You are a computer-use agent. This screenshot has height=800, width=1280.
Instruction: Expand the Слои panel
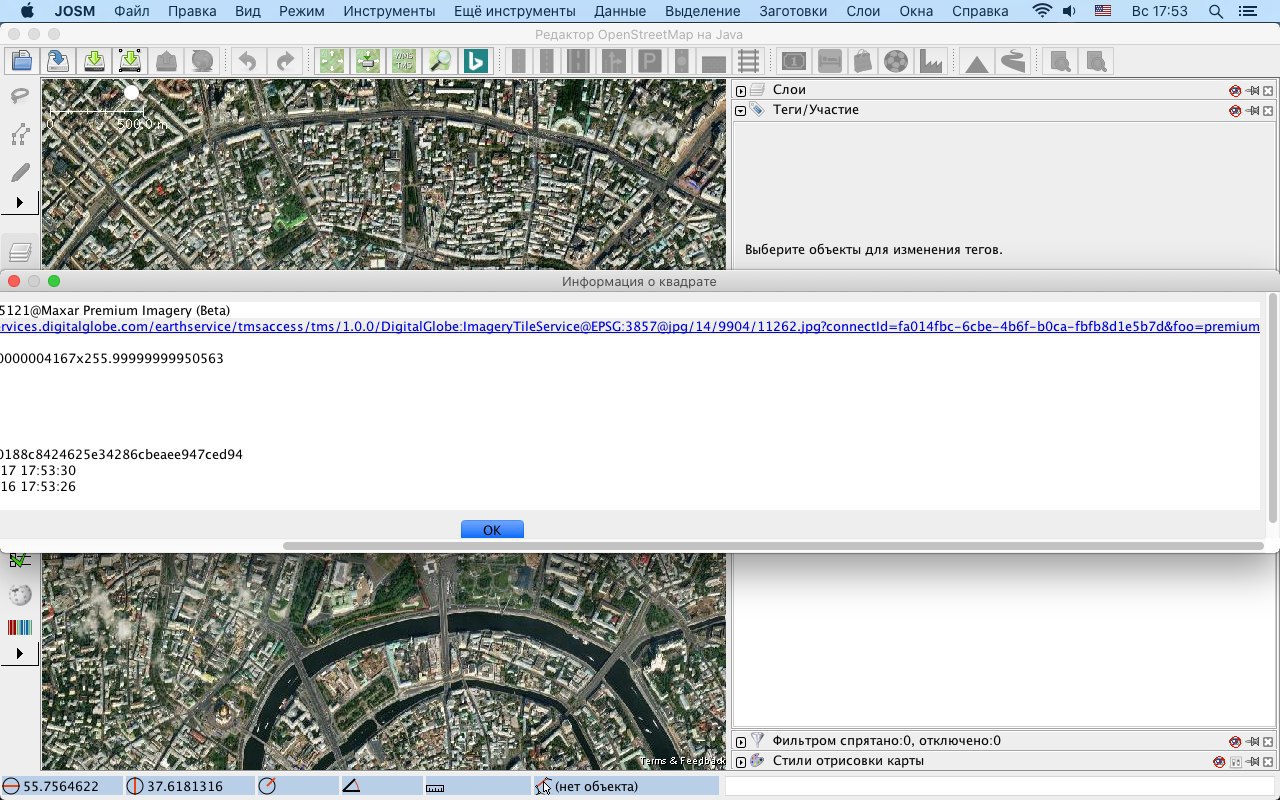tap(741, 91)
